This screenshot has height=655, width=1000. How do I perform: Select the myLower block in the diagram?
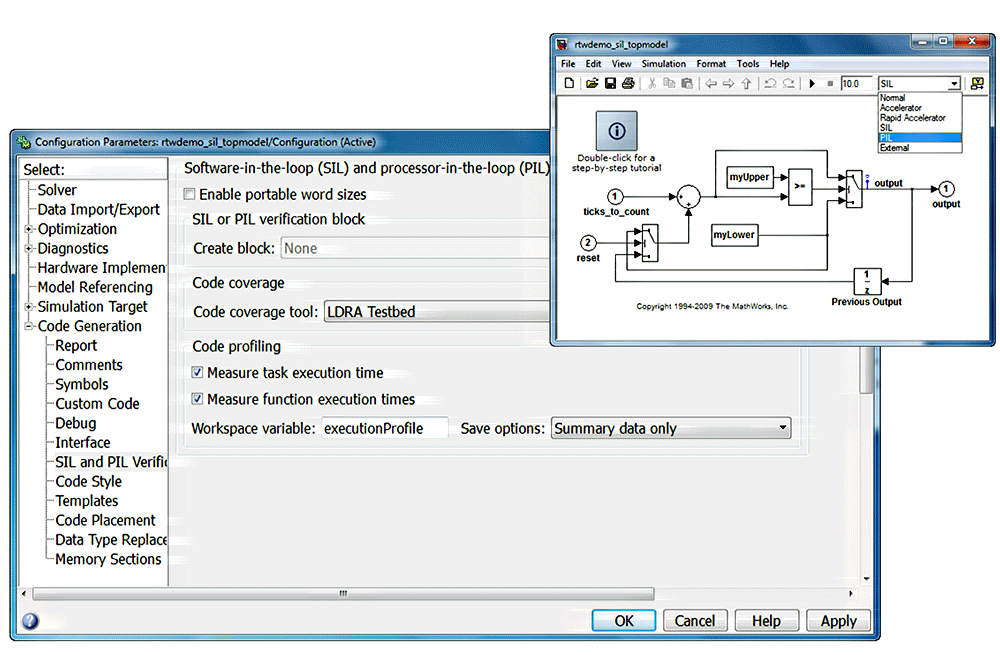click(734, 235)
